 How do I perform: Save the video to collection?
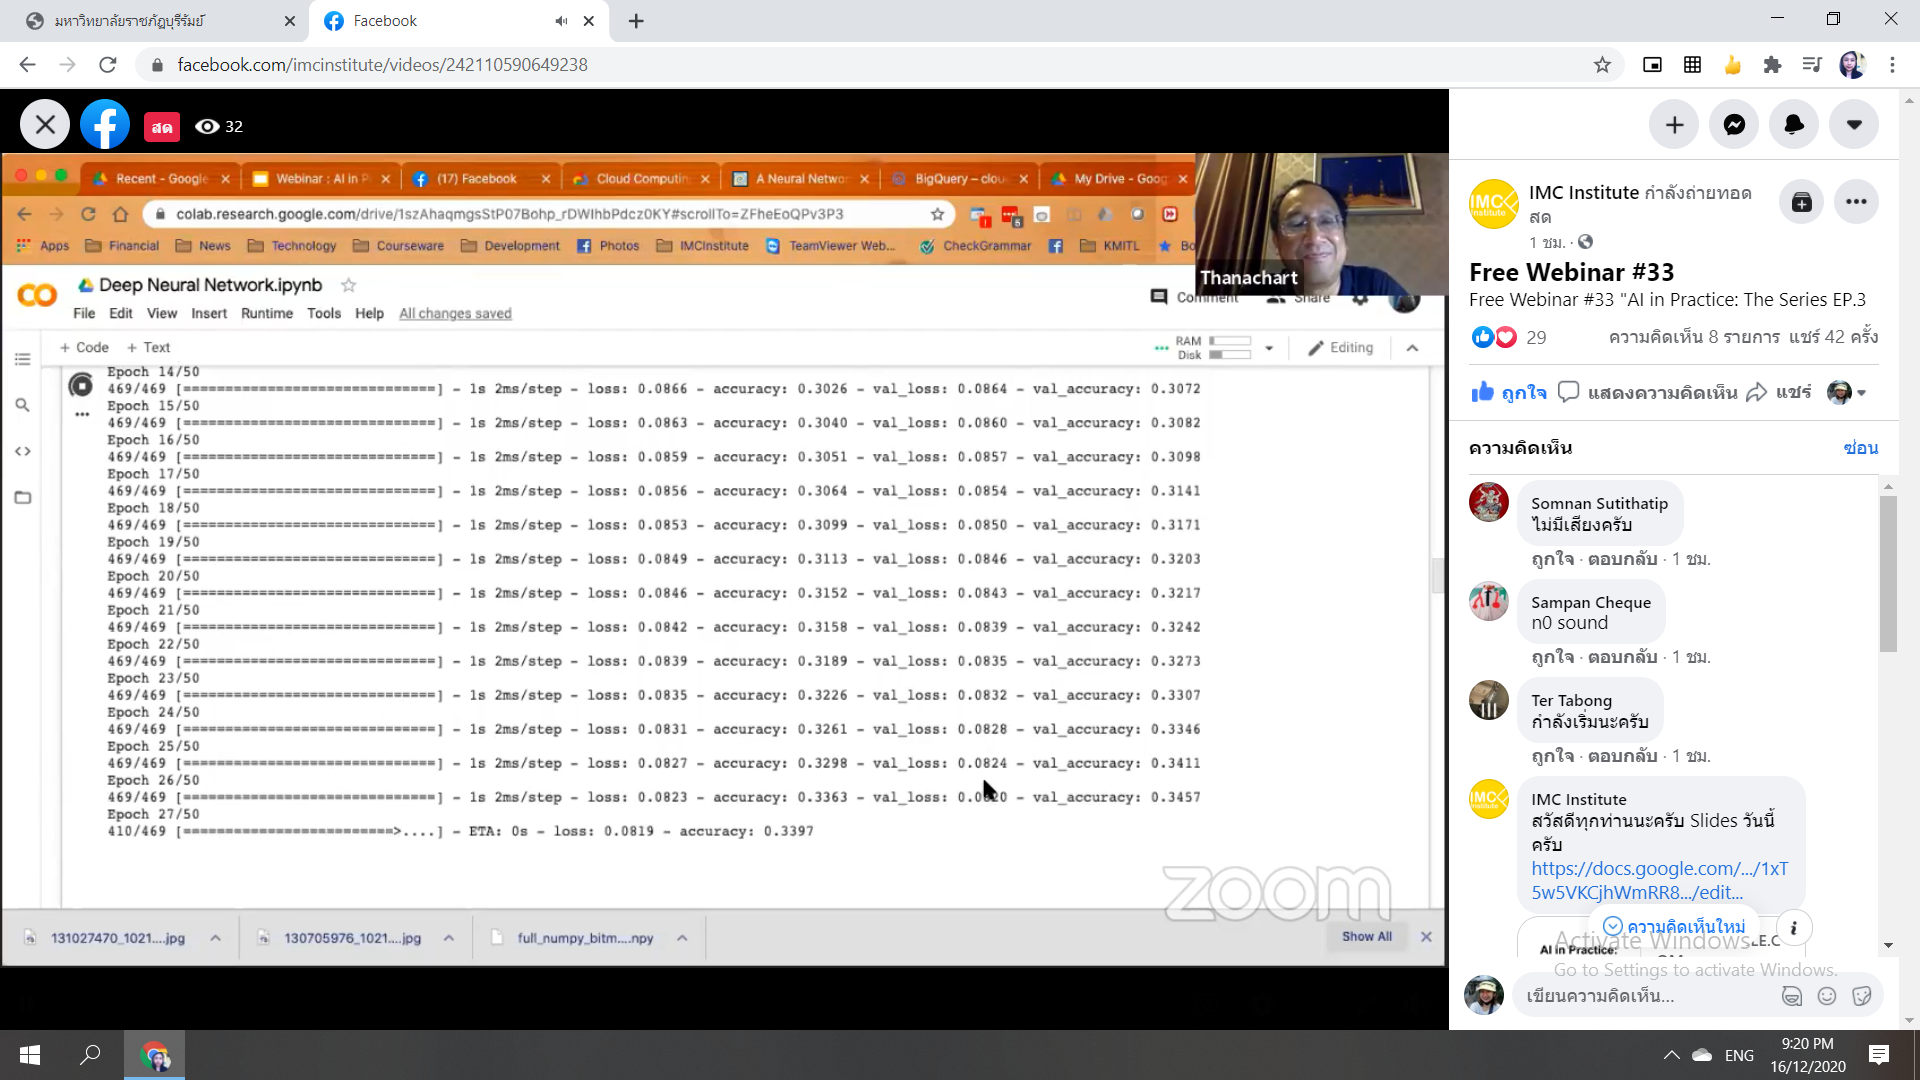pos(1802,202)
